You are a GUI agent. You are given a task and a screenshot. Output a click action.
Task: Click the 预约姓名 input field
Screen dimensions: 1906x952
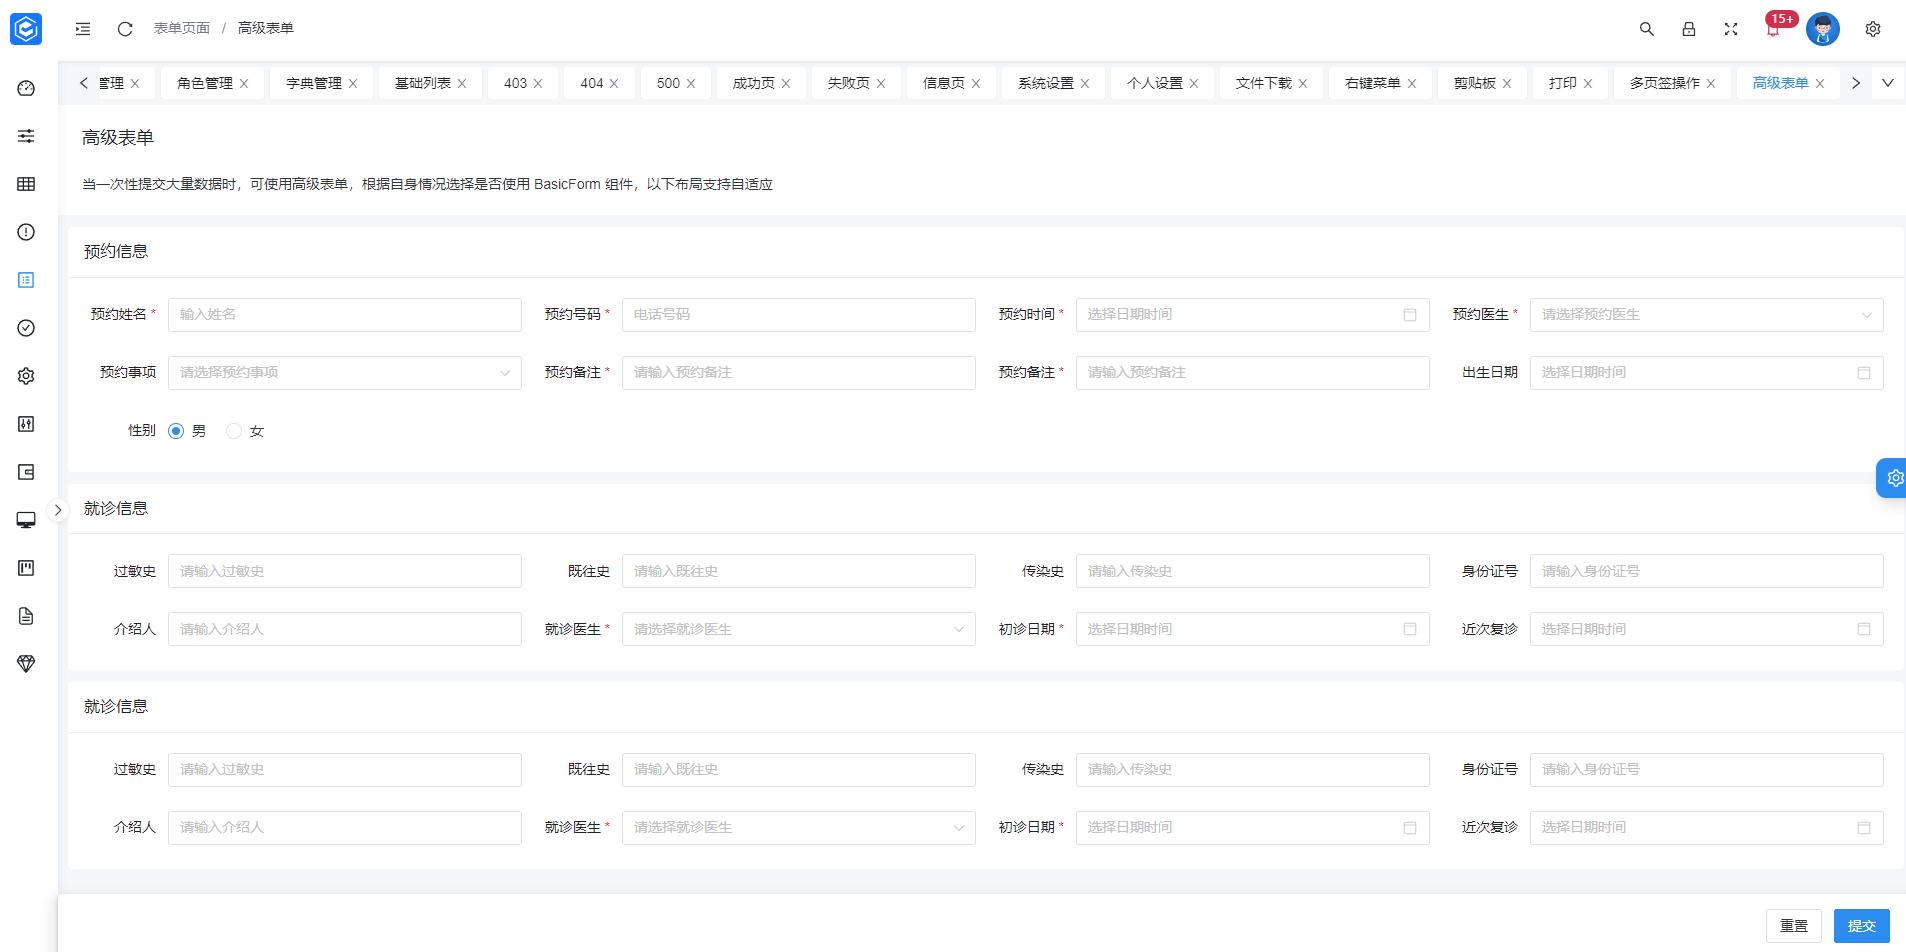tap(344, 315)
